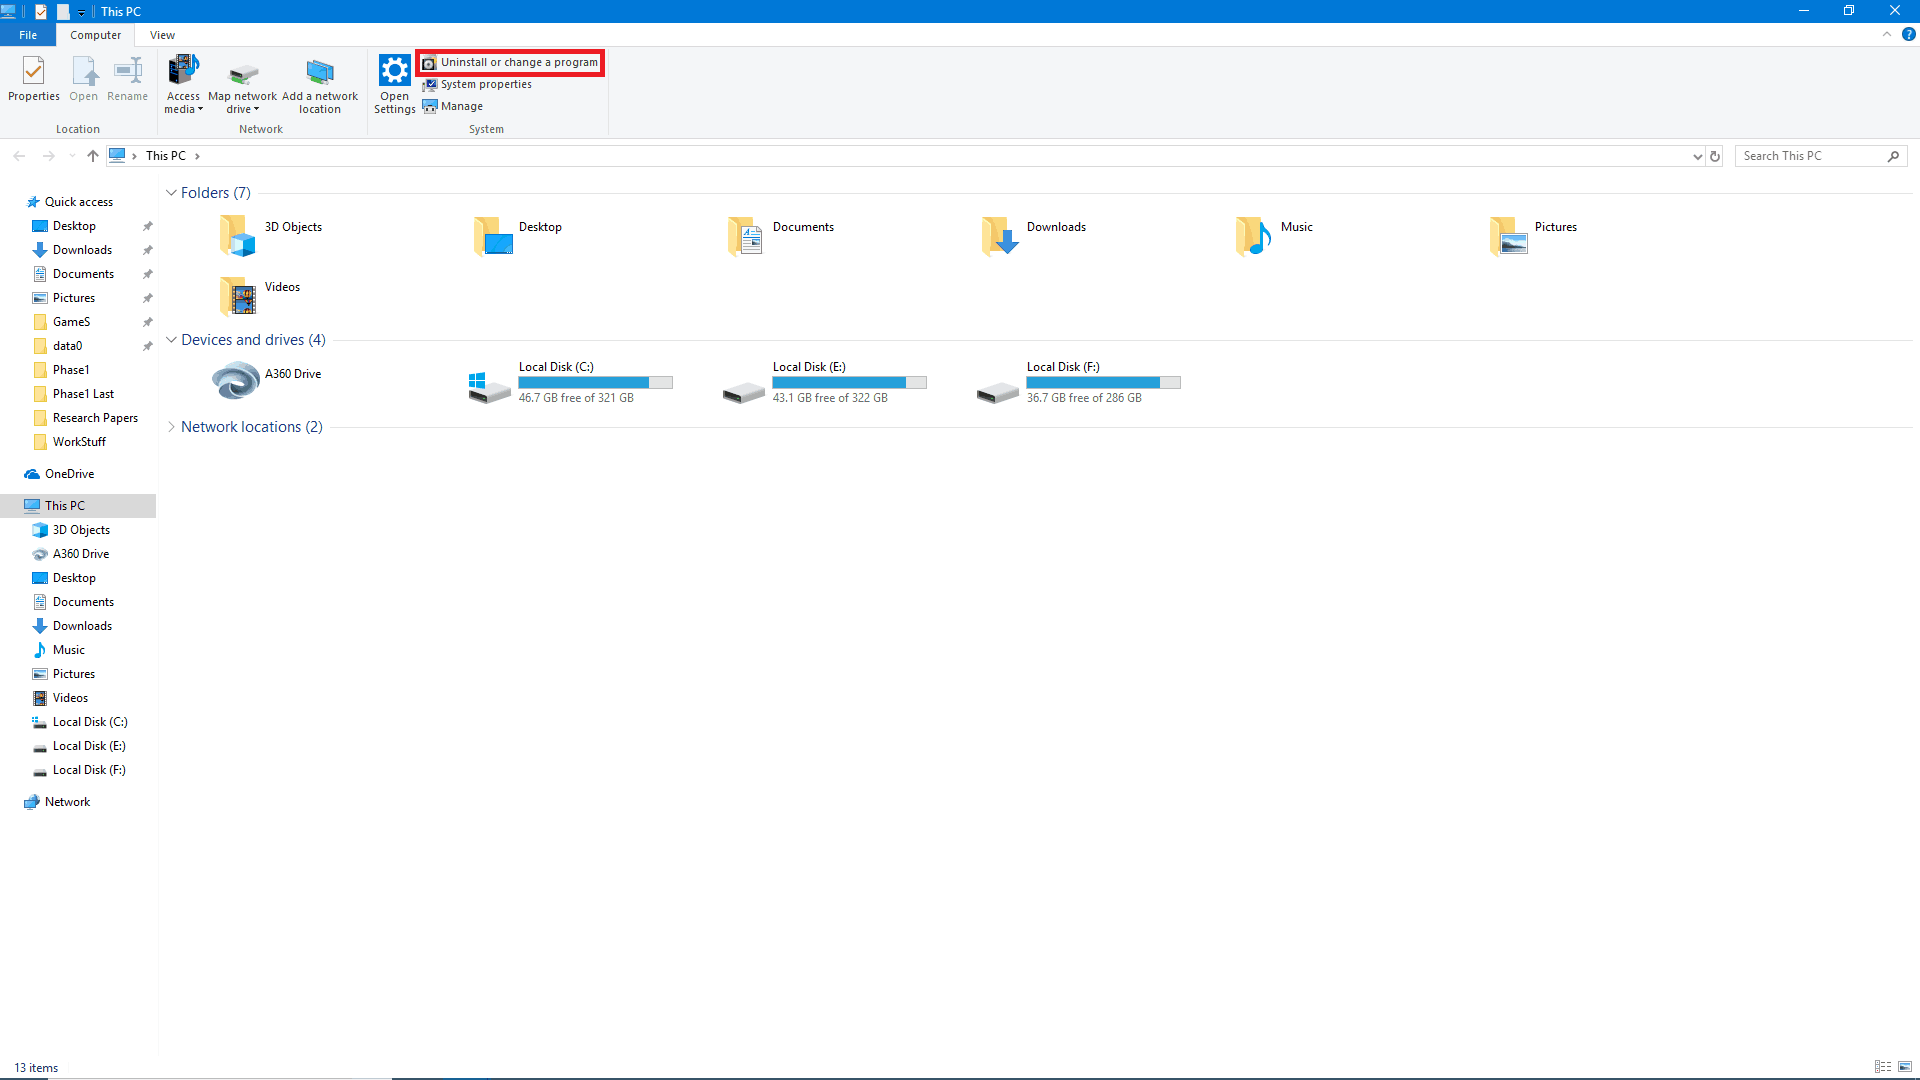Image resolution: width=1920 pixels, height=1080 pixels.
Task: Open Settings gear icon in ribbon
Action: click(x=394, y=84)
